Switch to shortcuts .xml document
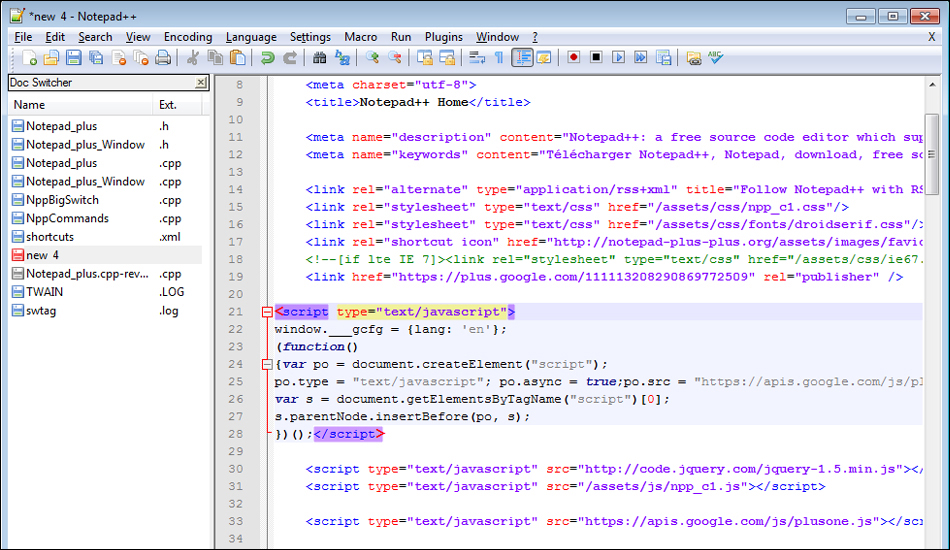The height and width of the screenshot is (550, 950). [105, 237]
